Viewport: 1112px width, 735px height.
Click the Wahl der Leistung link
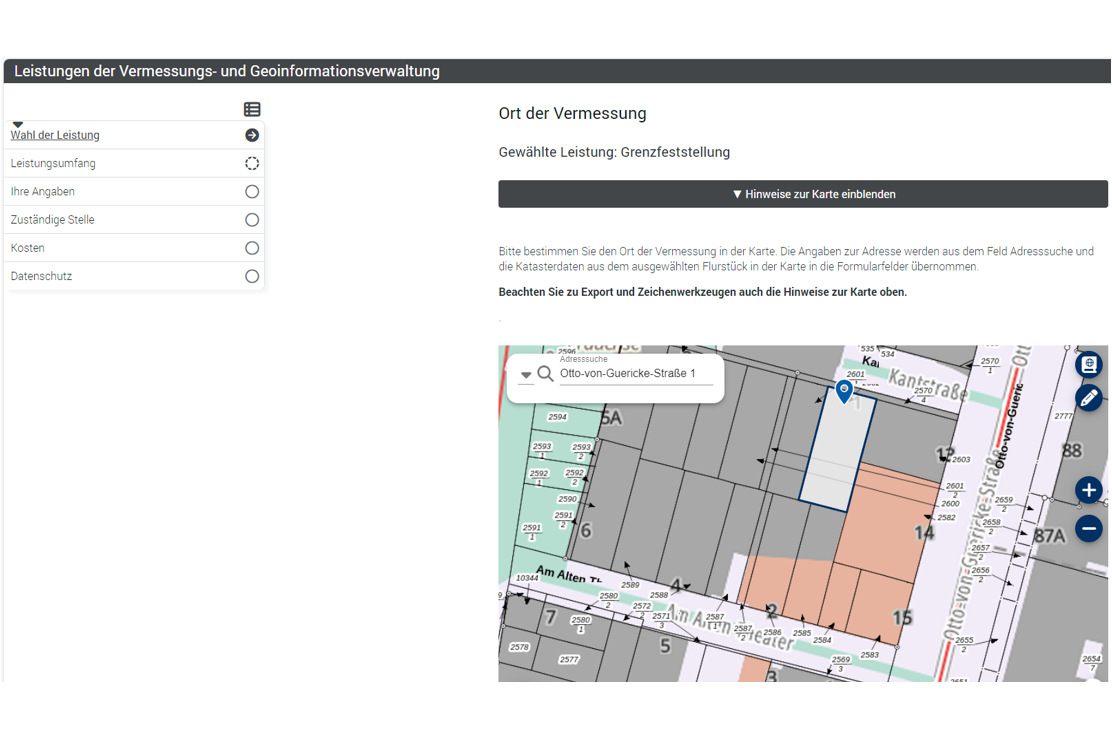[55, 135]
